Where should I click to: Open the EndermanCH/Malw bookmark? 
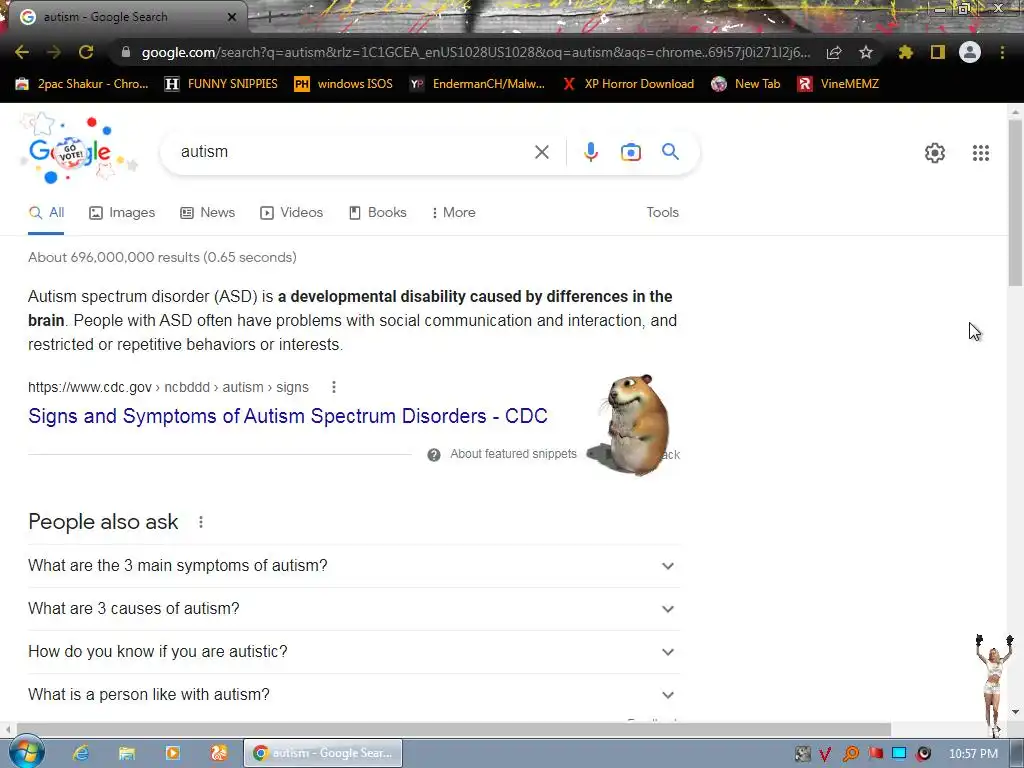point(477,84)
